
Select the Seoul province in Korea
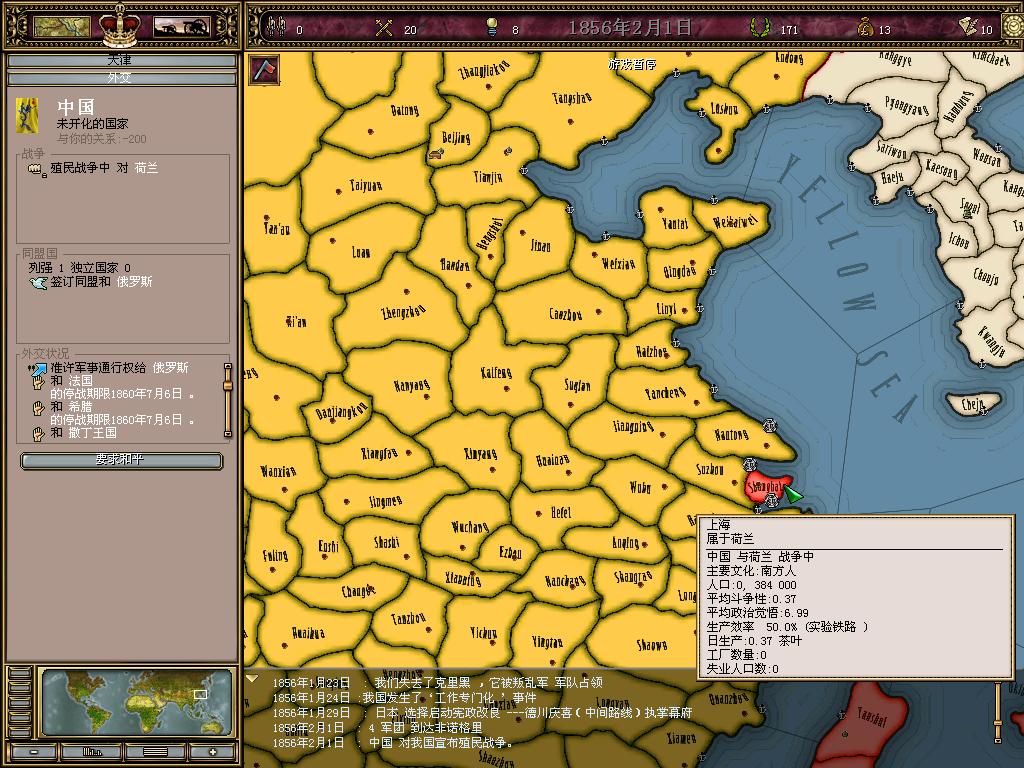[x=970, y=209]
